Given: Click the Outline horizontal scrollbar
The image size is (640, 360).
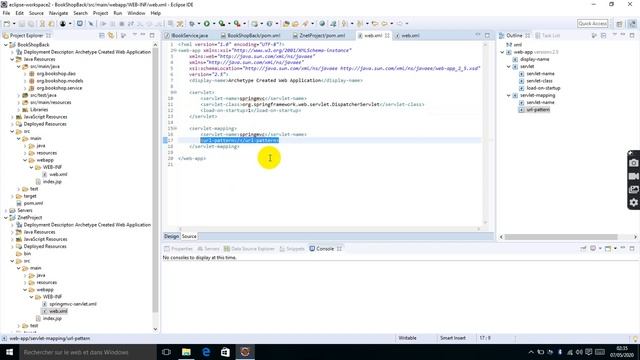Looking at the screenshot, I should 561,237.
